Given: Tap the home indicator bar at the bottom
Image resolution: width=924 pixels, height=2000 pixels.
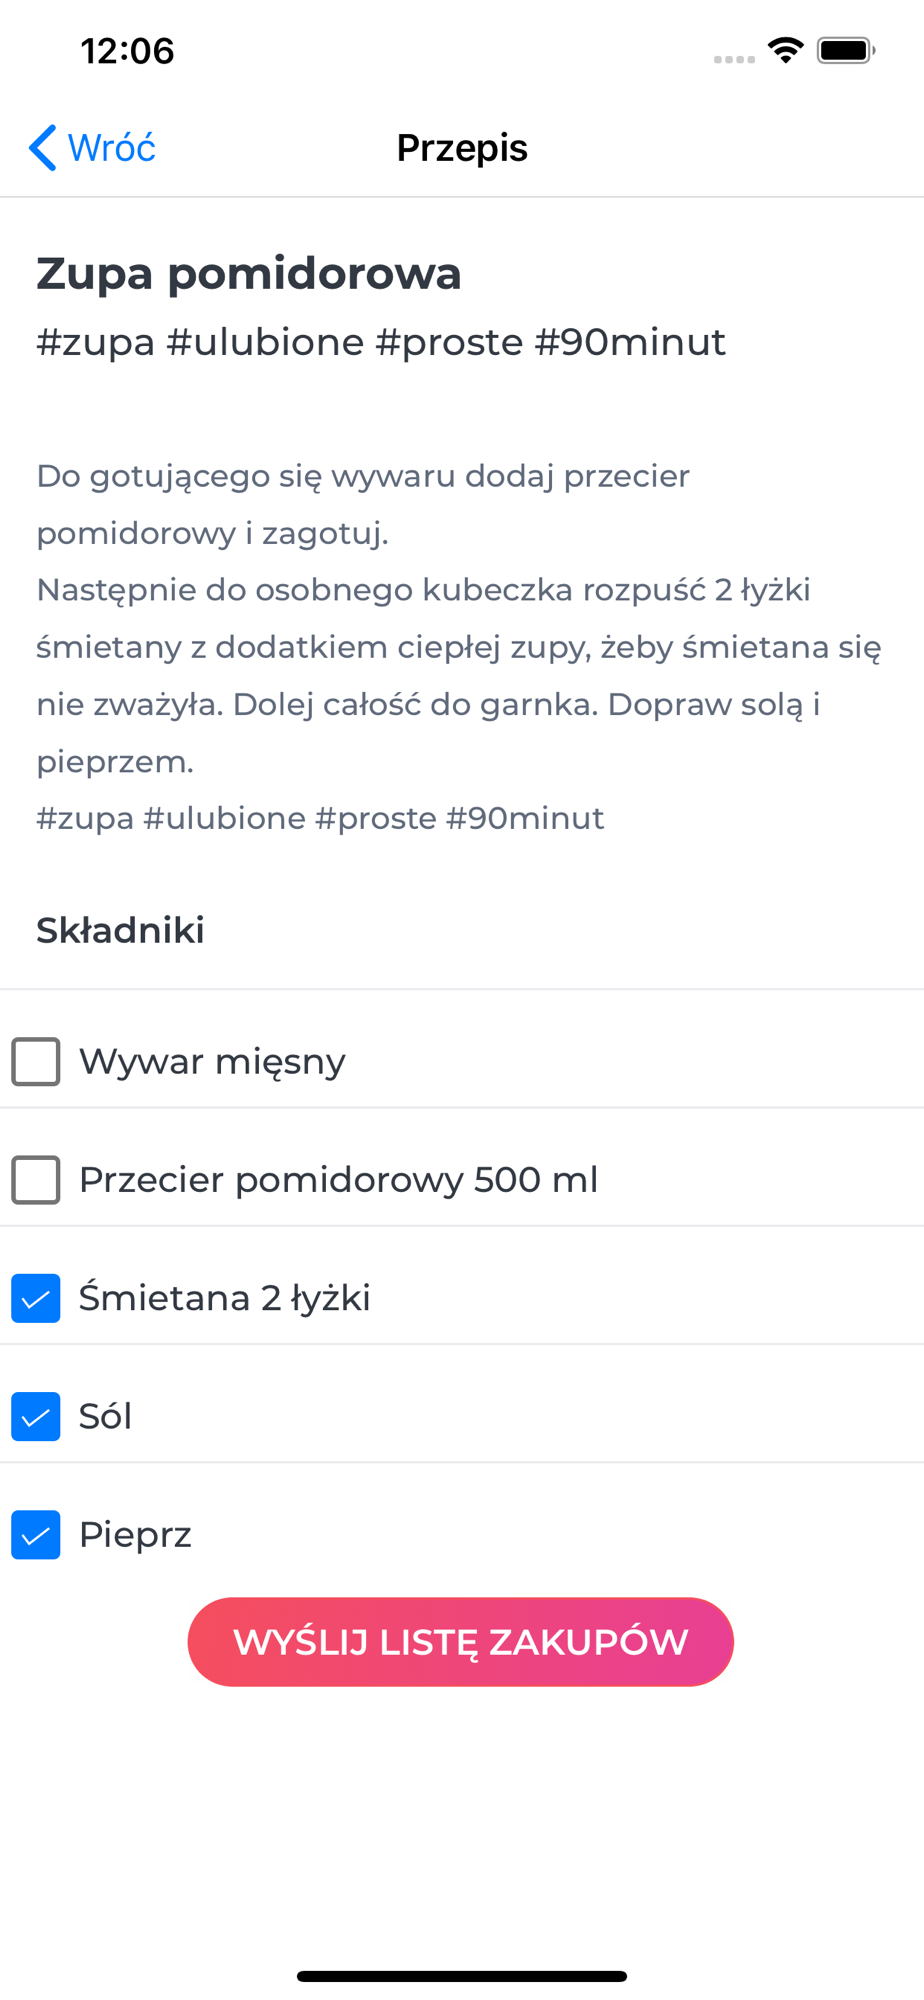Looking at the screenshot, I should pos(462,1976).
